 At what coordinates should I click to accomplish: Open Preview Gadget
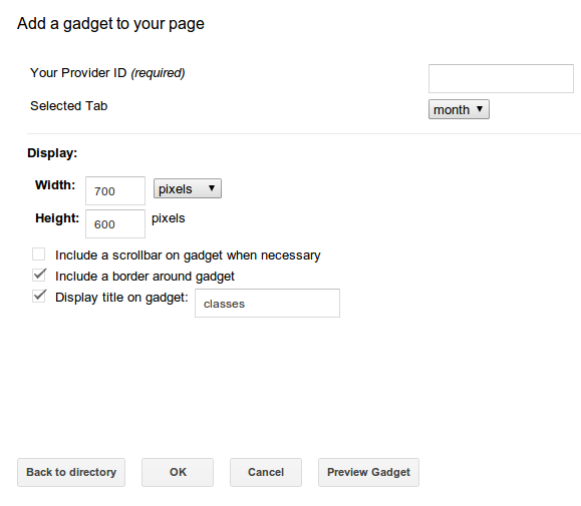pos(369,472)
